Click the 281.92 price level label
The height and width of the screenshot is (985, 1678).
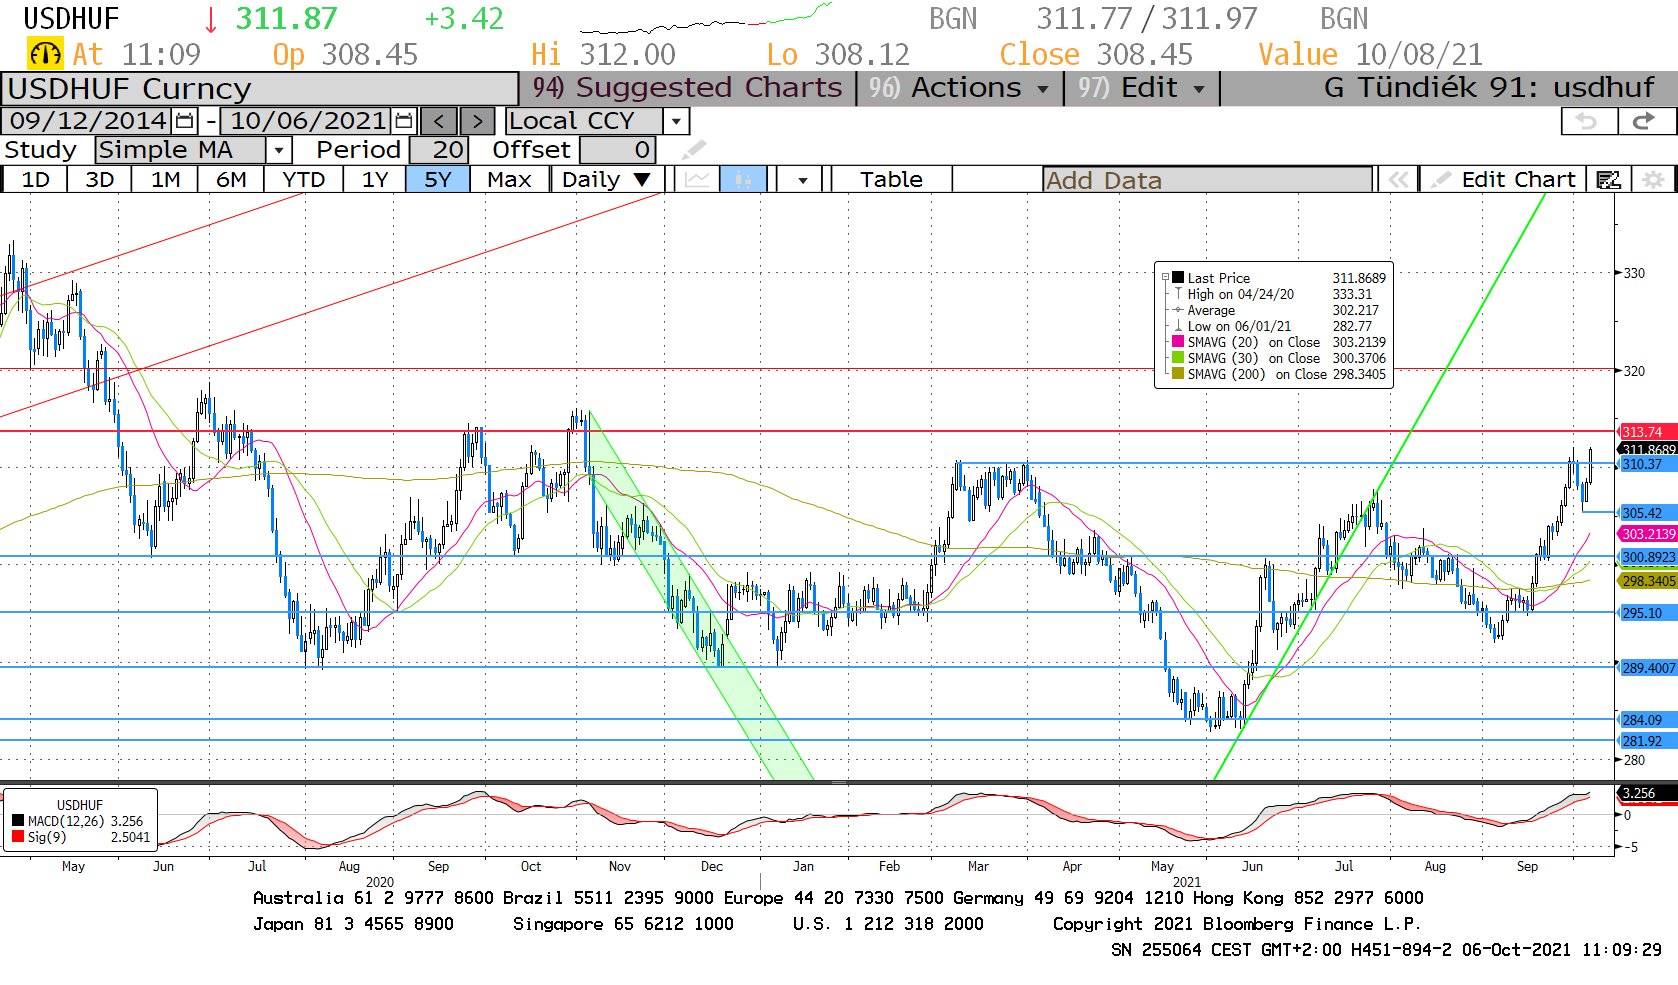point(1646,741)
